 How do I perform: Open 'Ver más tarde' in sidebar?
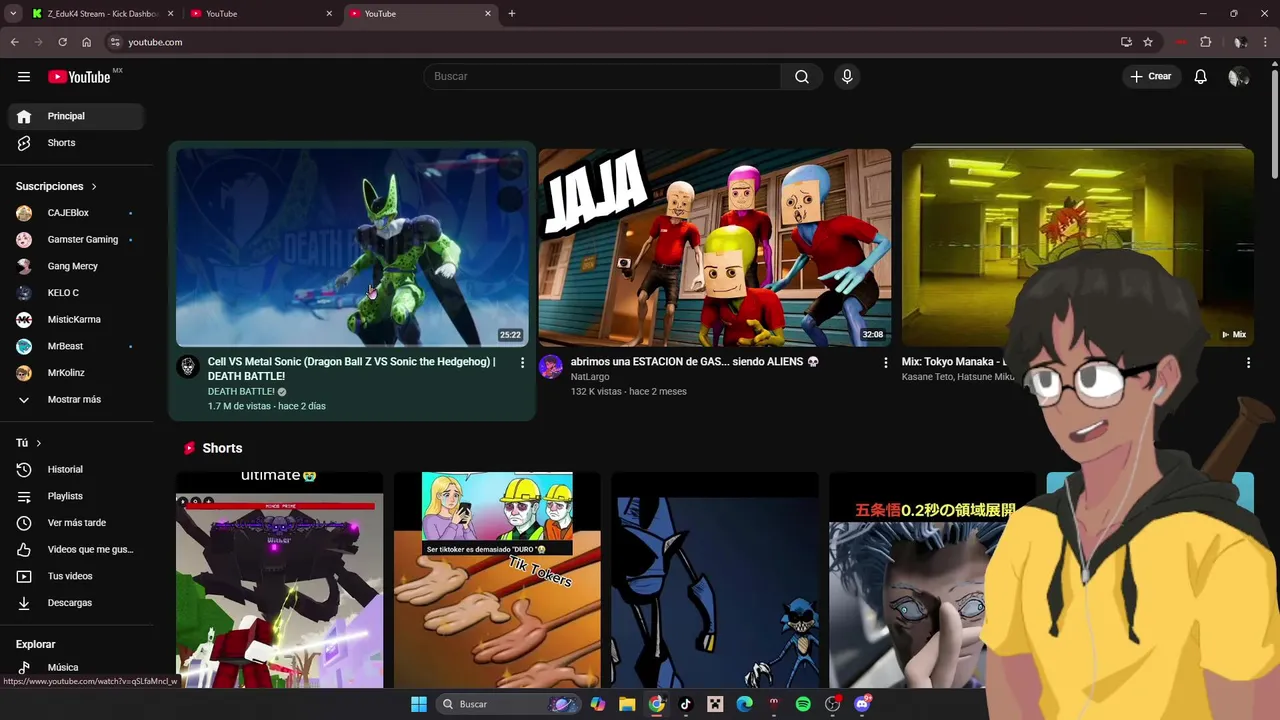point(76,523)
